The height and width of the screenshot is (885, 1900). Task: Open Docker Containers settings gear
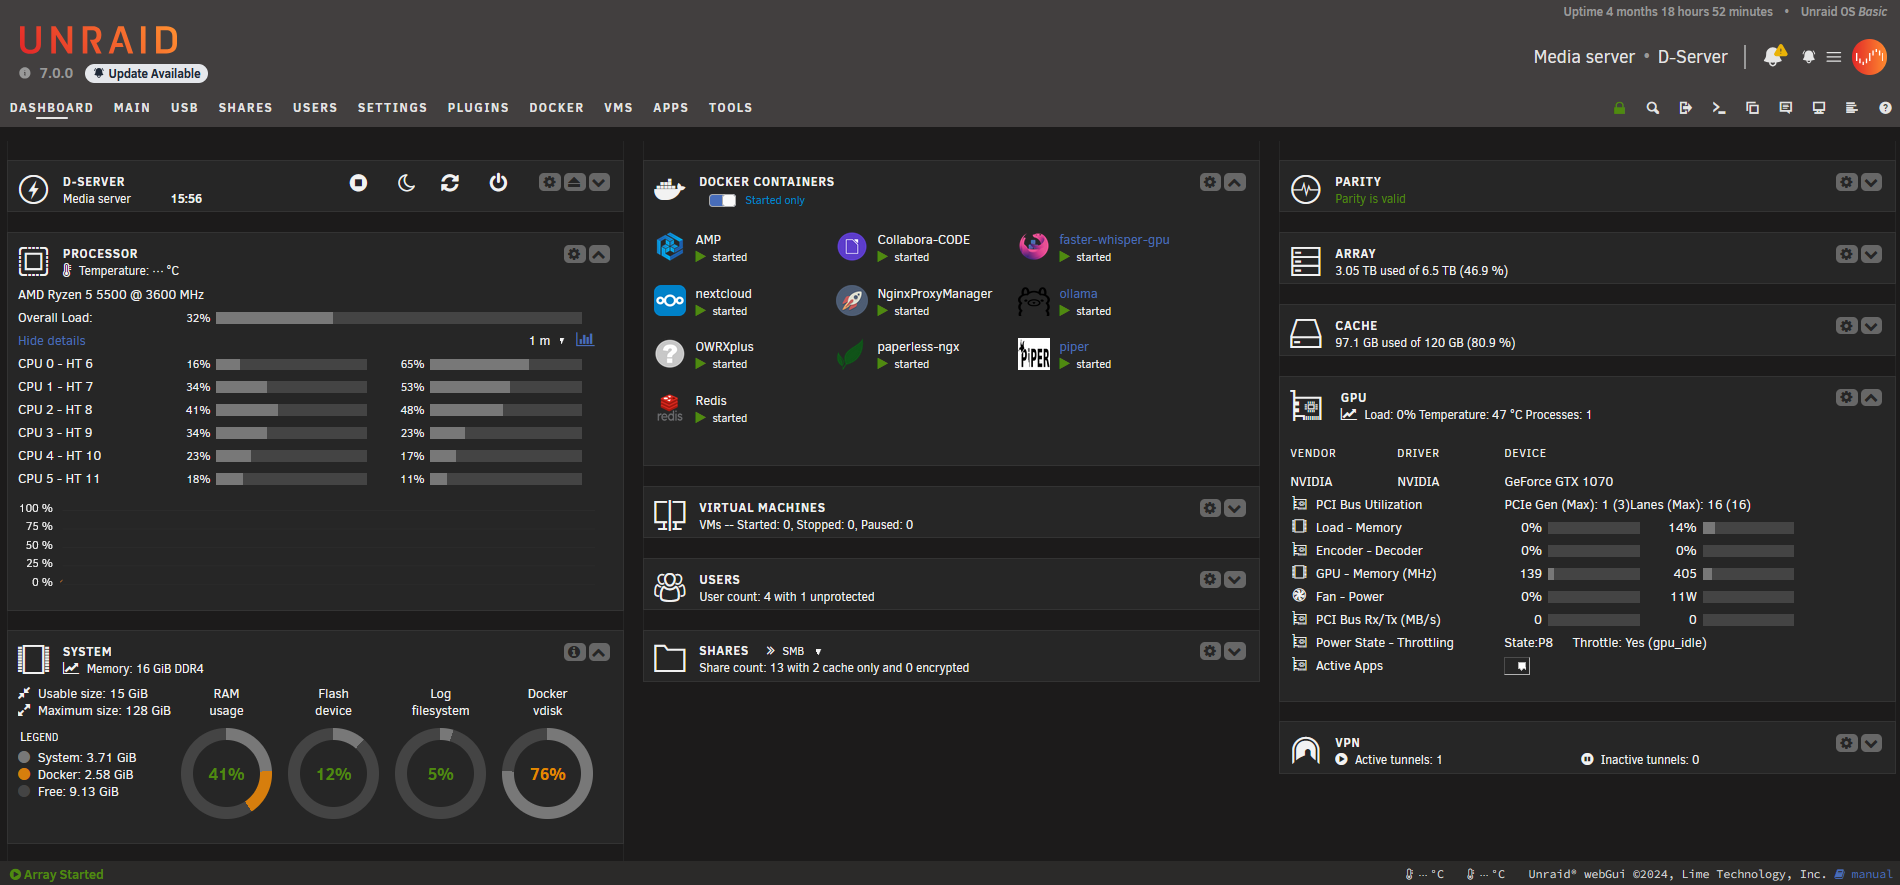click(x=1210, y=182)
